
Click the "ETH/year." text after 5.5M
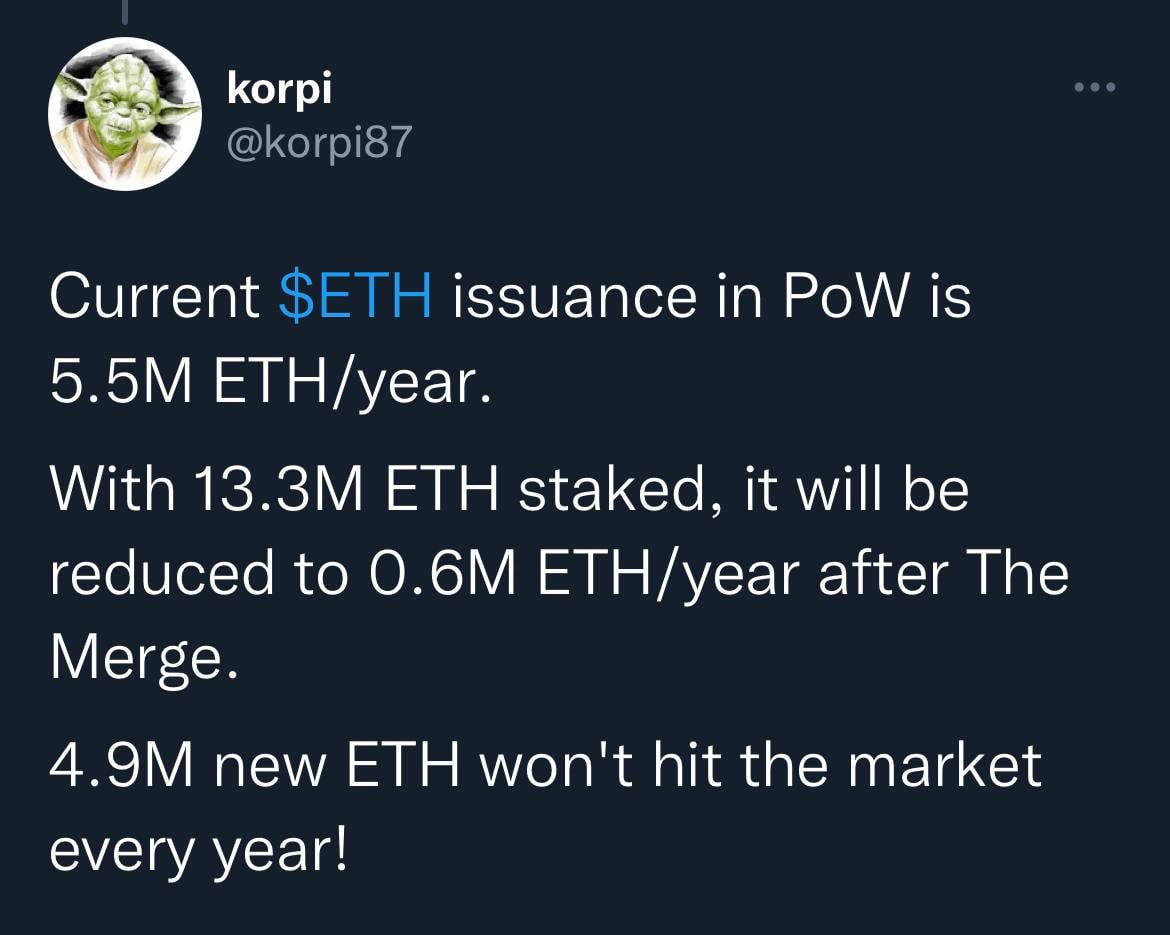(352, 384)
